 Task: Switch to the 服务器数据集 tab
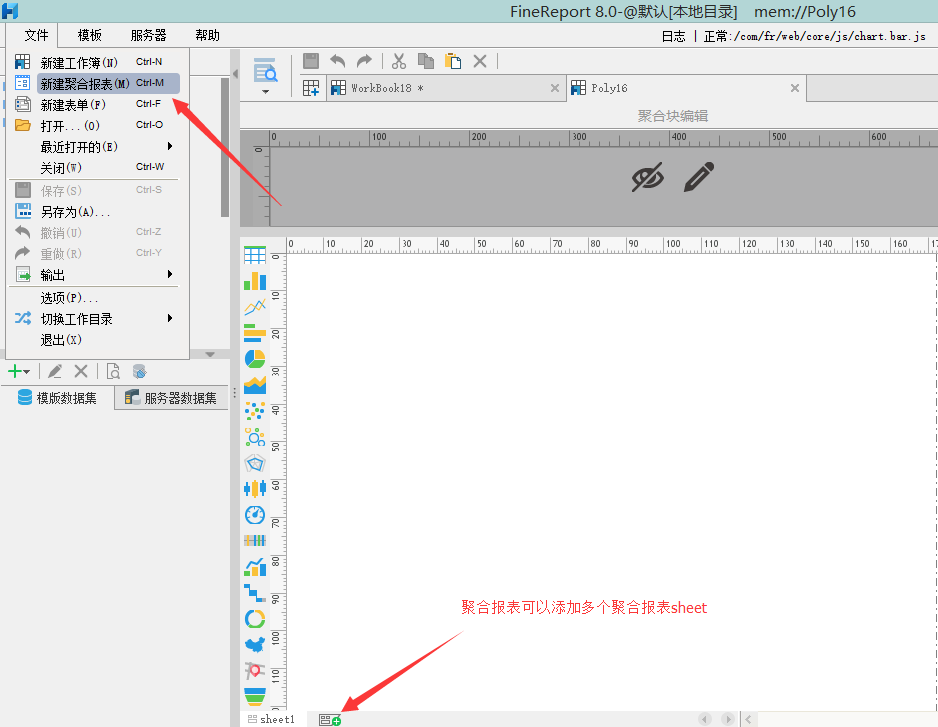click(x=171, y=398)
